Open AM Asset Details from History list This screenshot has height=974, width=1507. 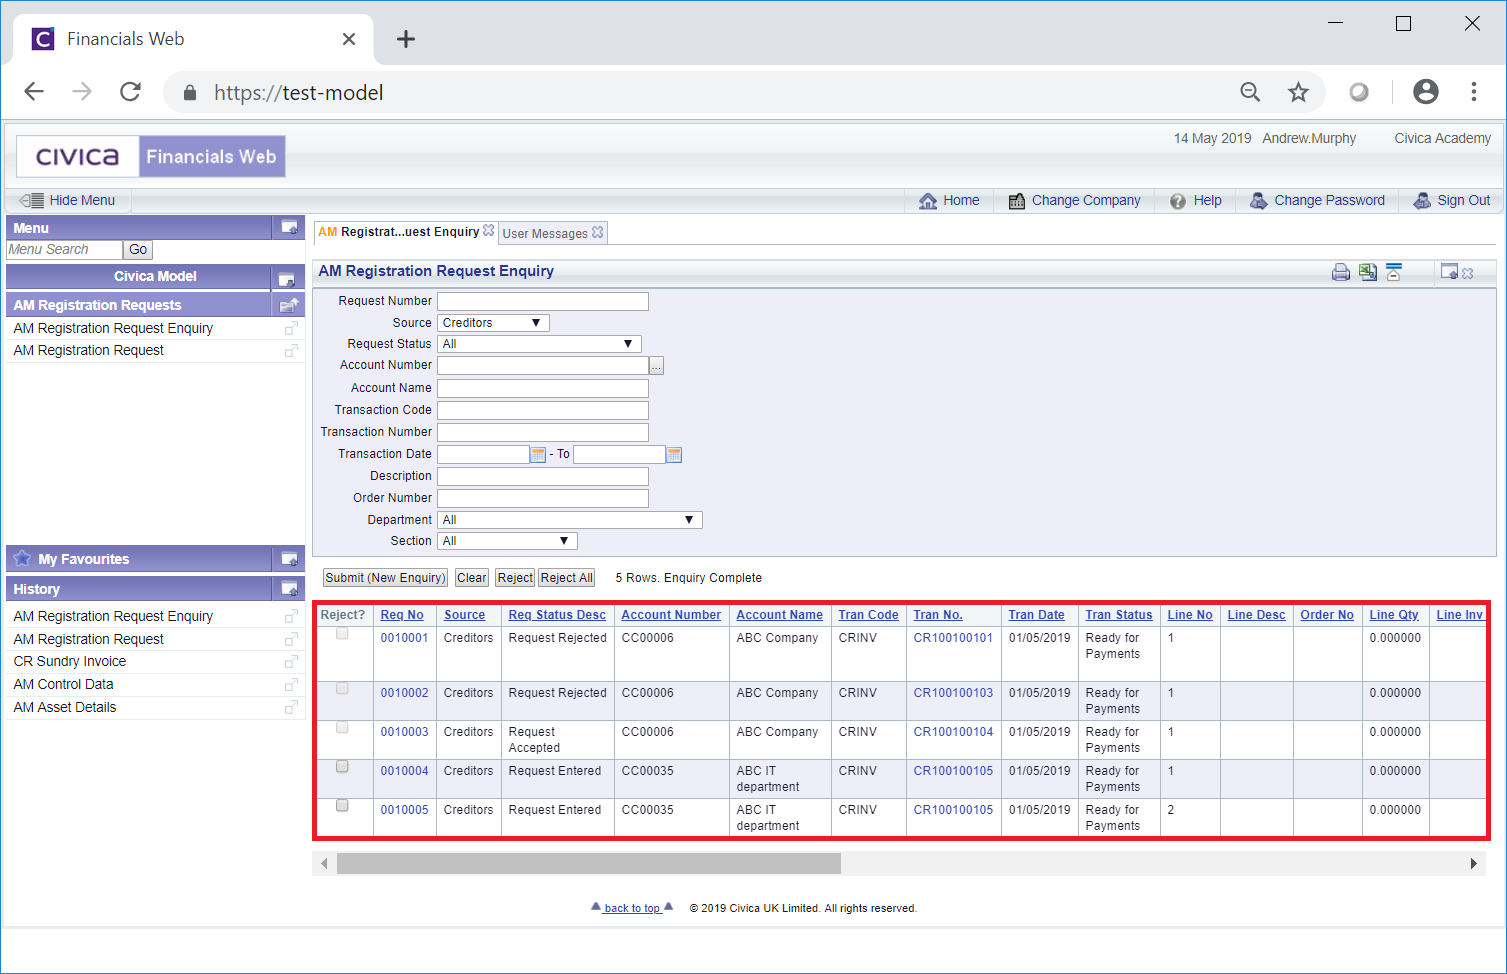[65, 707]
